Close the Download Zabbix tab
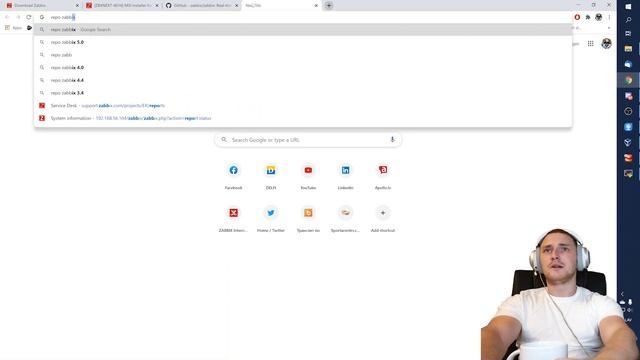Viewport: 640px width, 360px height. (x=77, y=6)
